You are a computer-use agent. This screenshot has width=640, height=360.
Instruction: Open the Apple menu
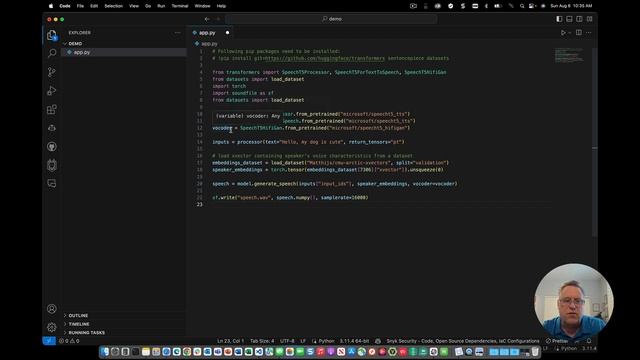51,6
